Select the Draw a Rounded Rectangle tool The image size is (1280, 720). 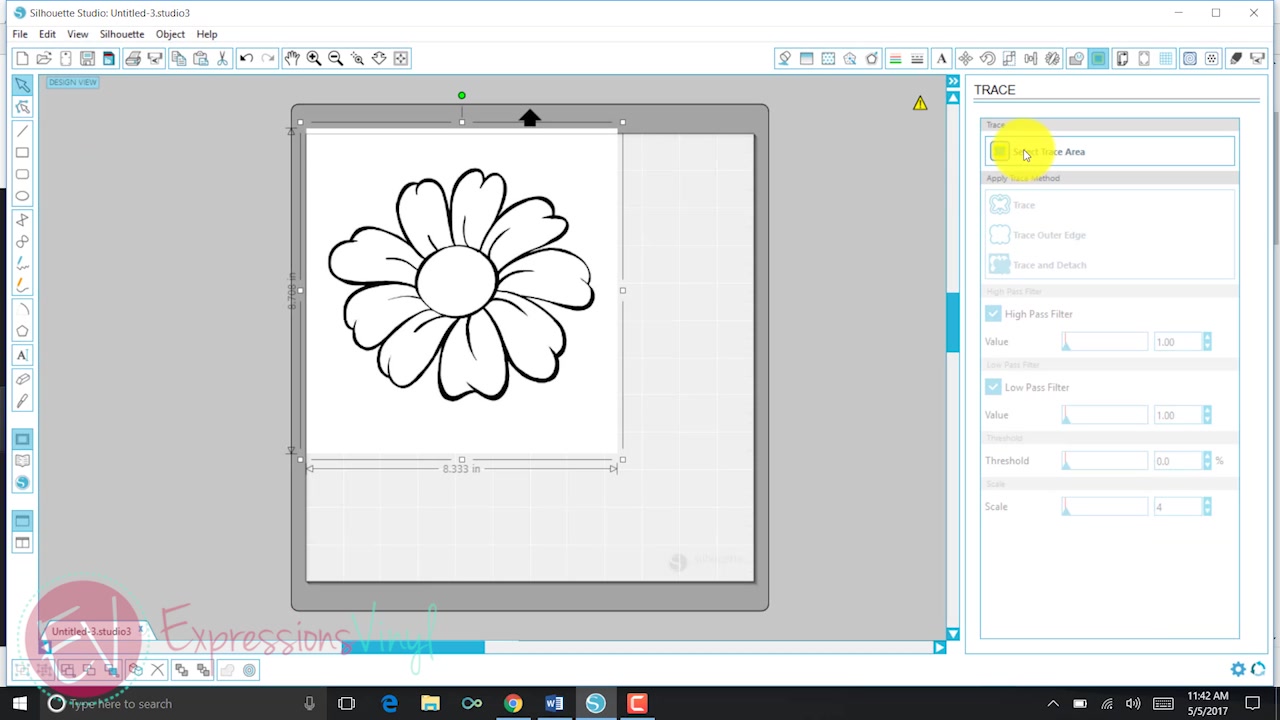click(22, 175)
